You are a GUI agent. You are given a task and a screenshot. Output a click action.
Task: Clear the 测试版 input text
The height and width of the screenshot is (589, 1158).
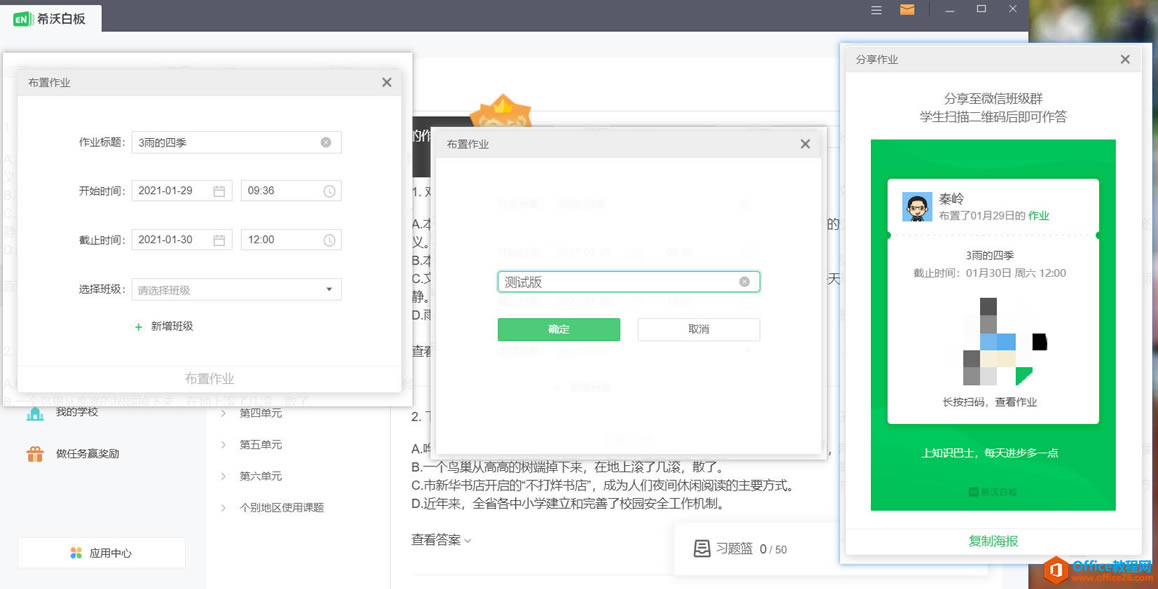coord(744,281)
